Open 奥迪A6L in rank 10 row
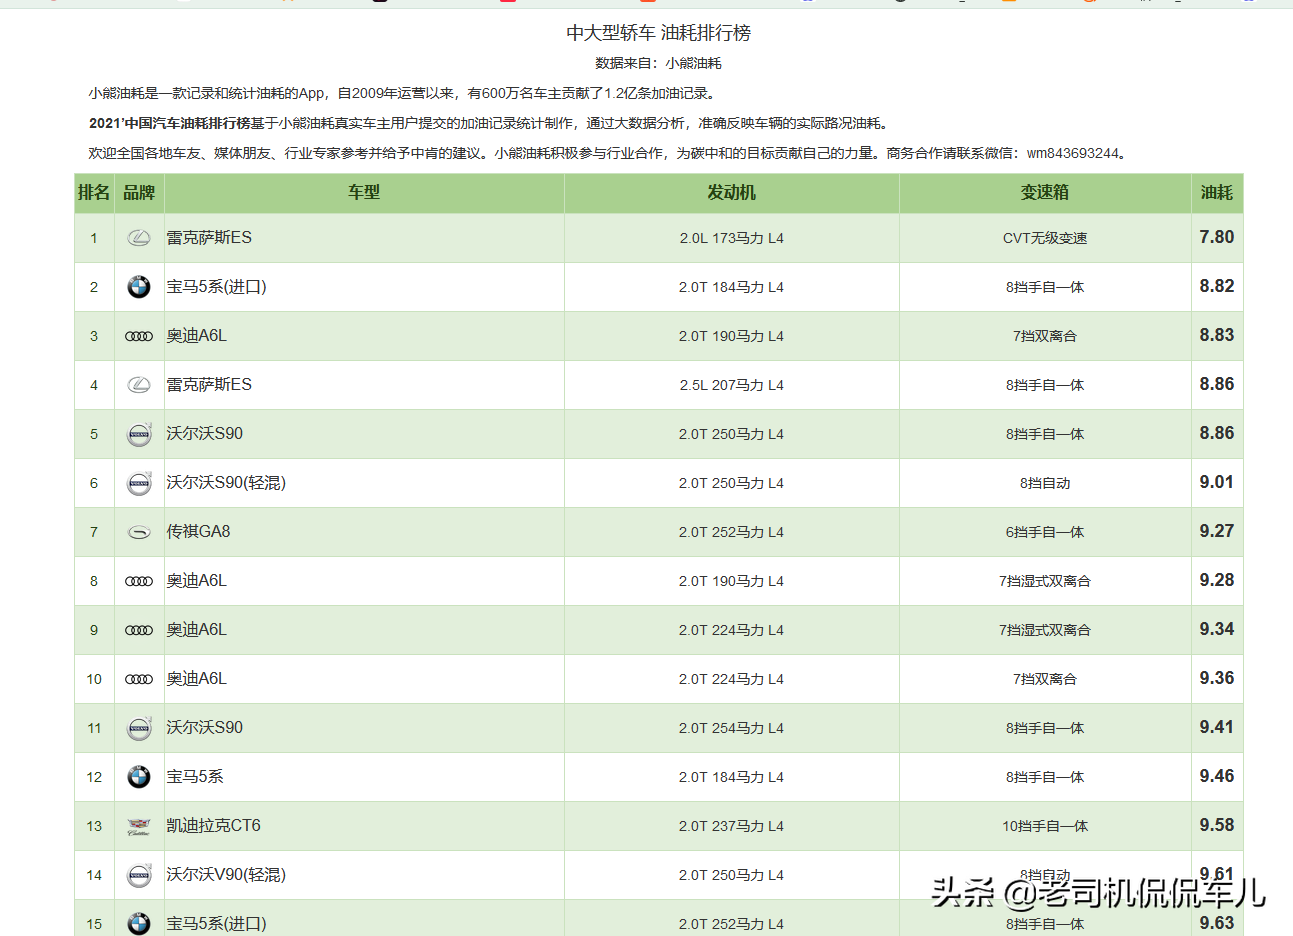 coord(196,679)
